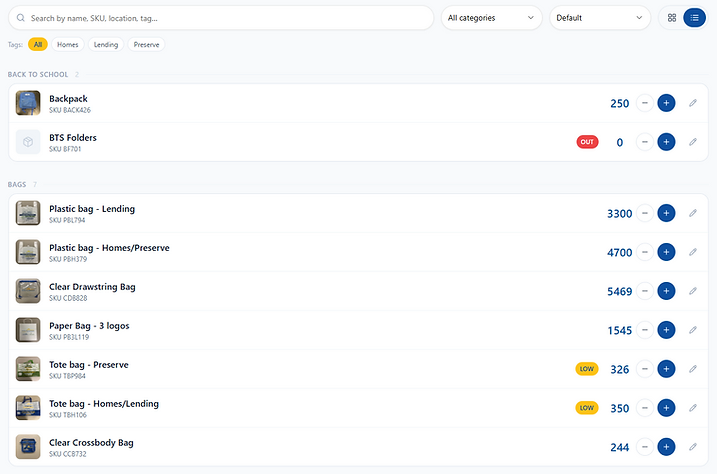Edit Paper Bag - 3 logos item
The height and width of the screenshot is (474, 717).
[693, 330]
